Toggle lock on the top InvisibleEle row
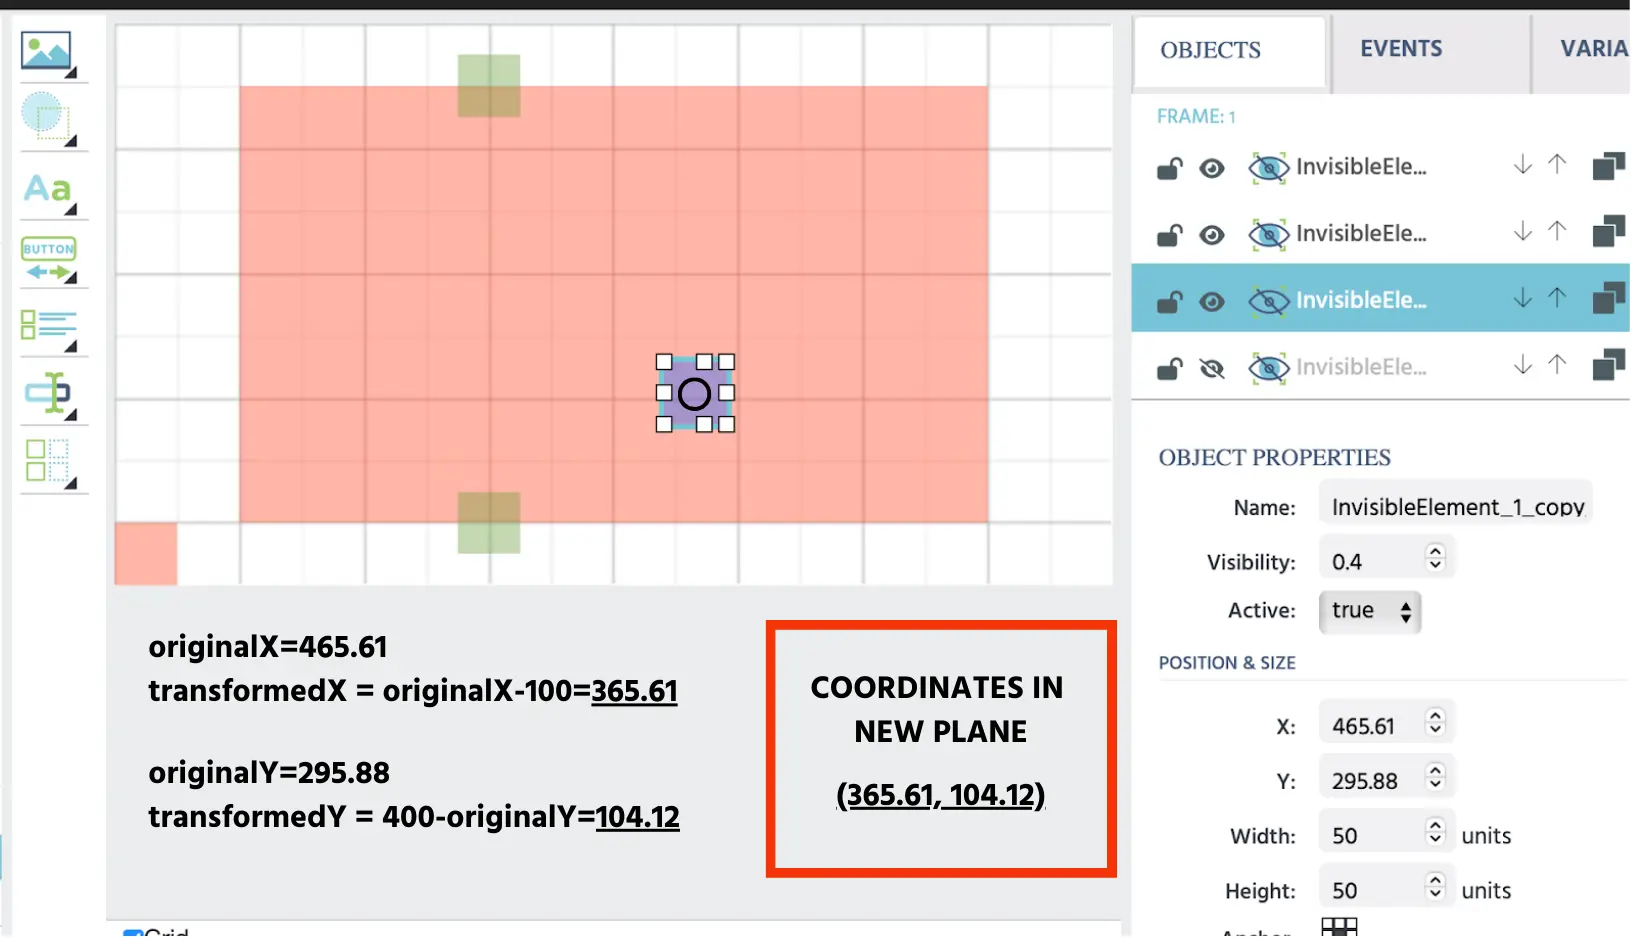This screenshot has width=1633, height=941. coord(1169,168)
